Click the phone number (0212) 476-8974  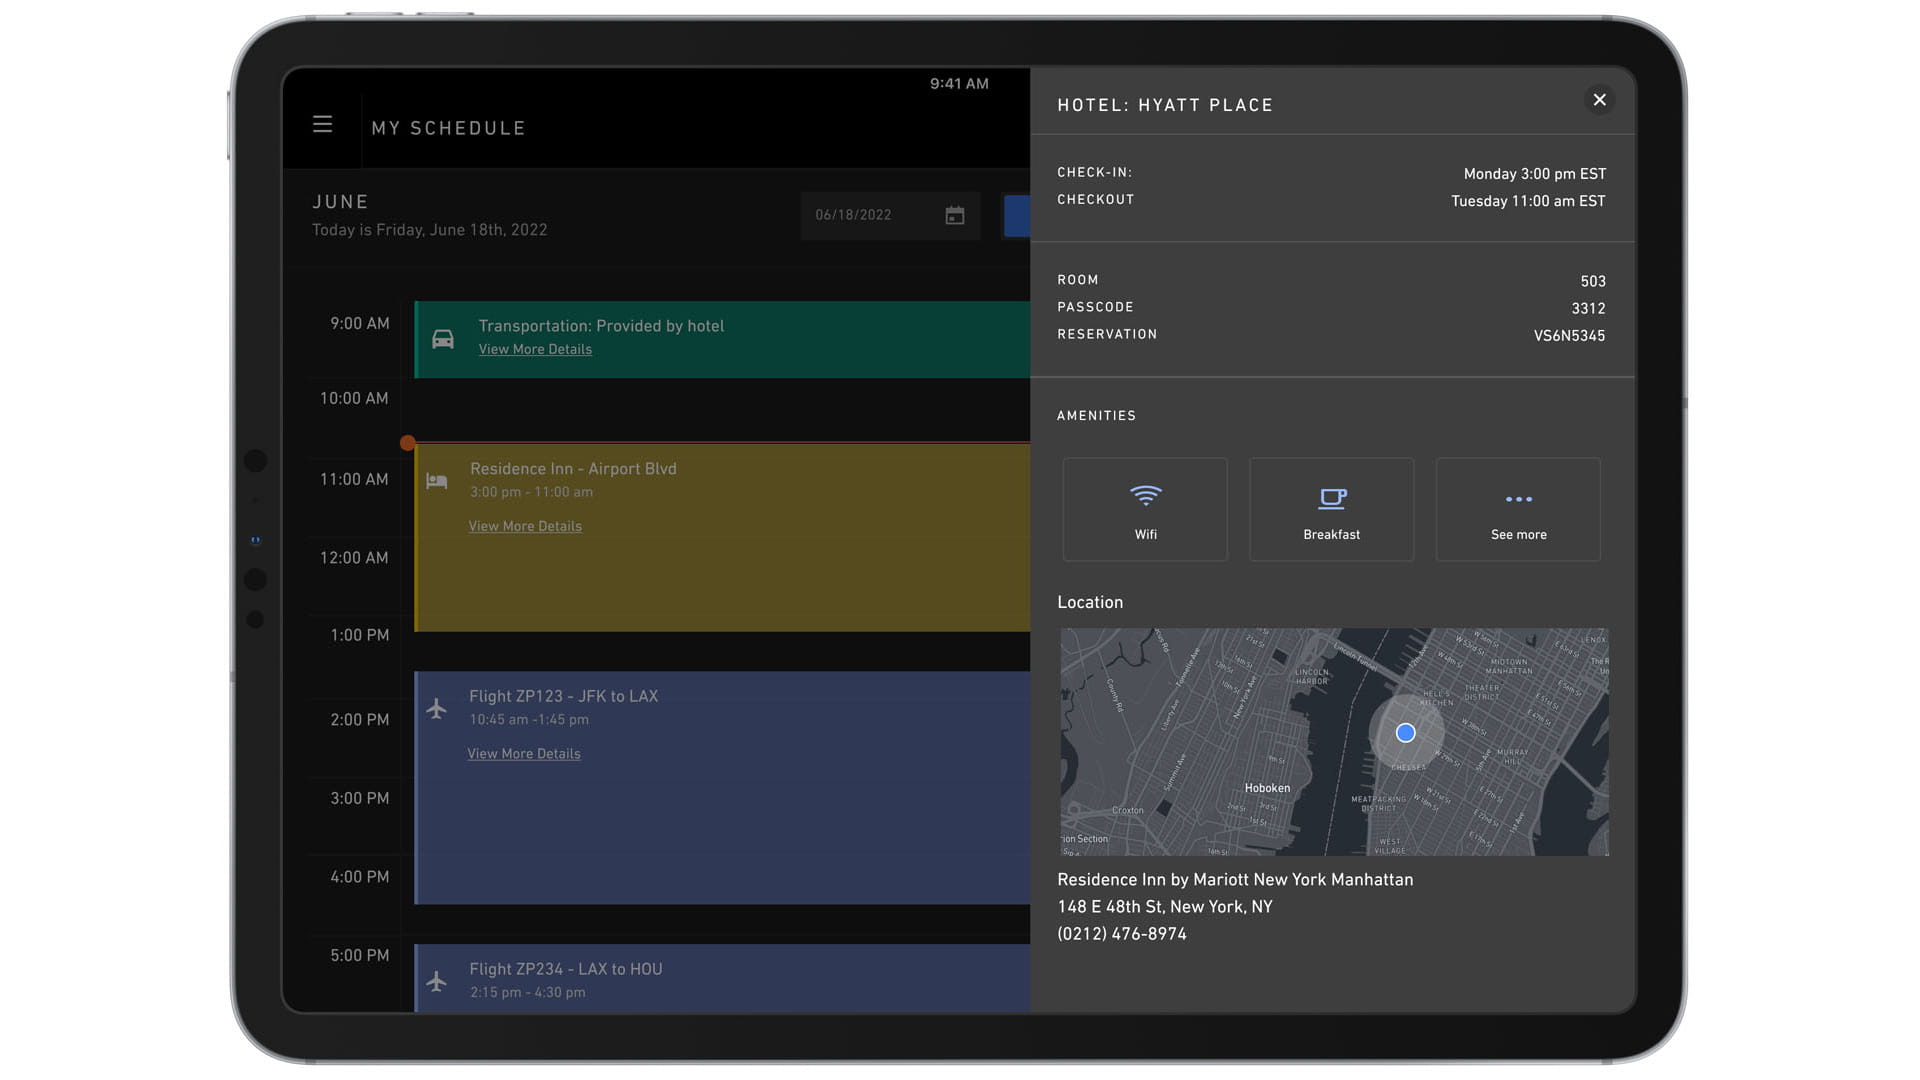tap(1122, 934)
